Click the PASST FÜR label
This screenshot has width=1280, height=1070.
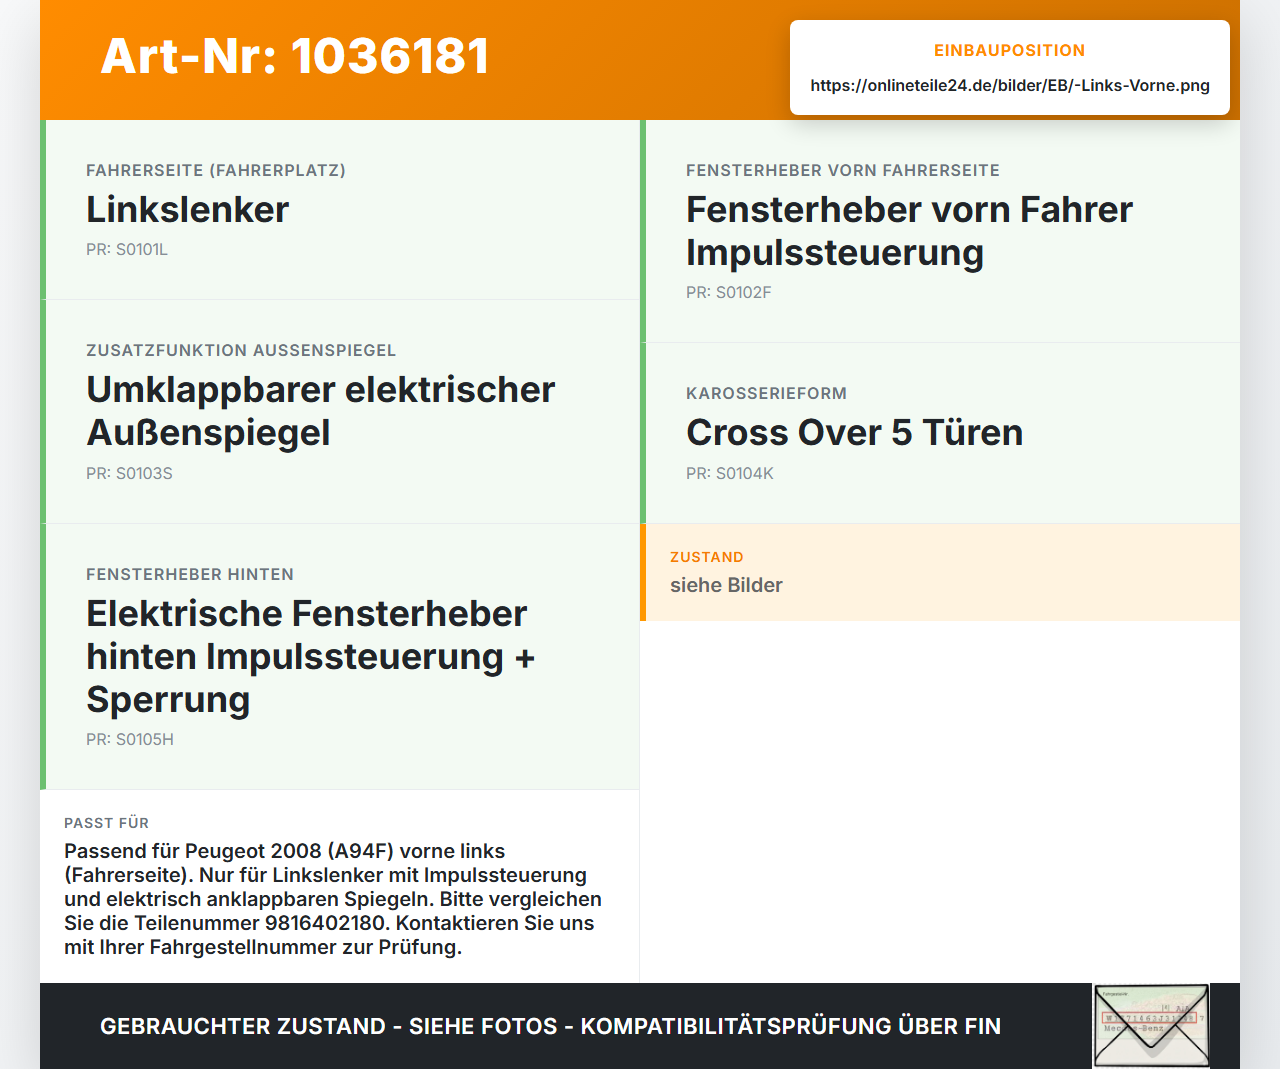(106, 823)
